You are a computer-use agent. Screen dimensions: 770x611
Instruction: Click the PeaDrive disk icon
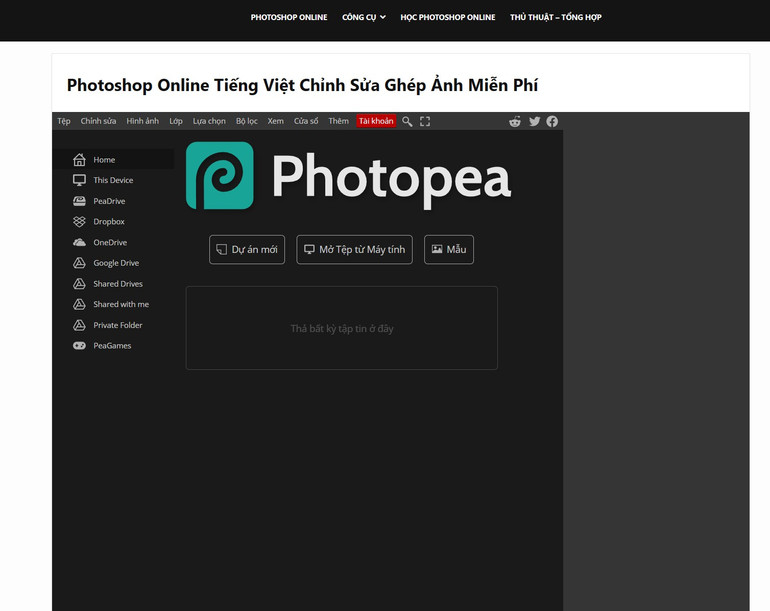pyautogui.click(x=79, y=201)
